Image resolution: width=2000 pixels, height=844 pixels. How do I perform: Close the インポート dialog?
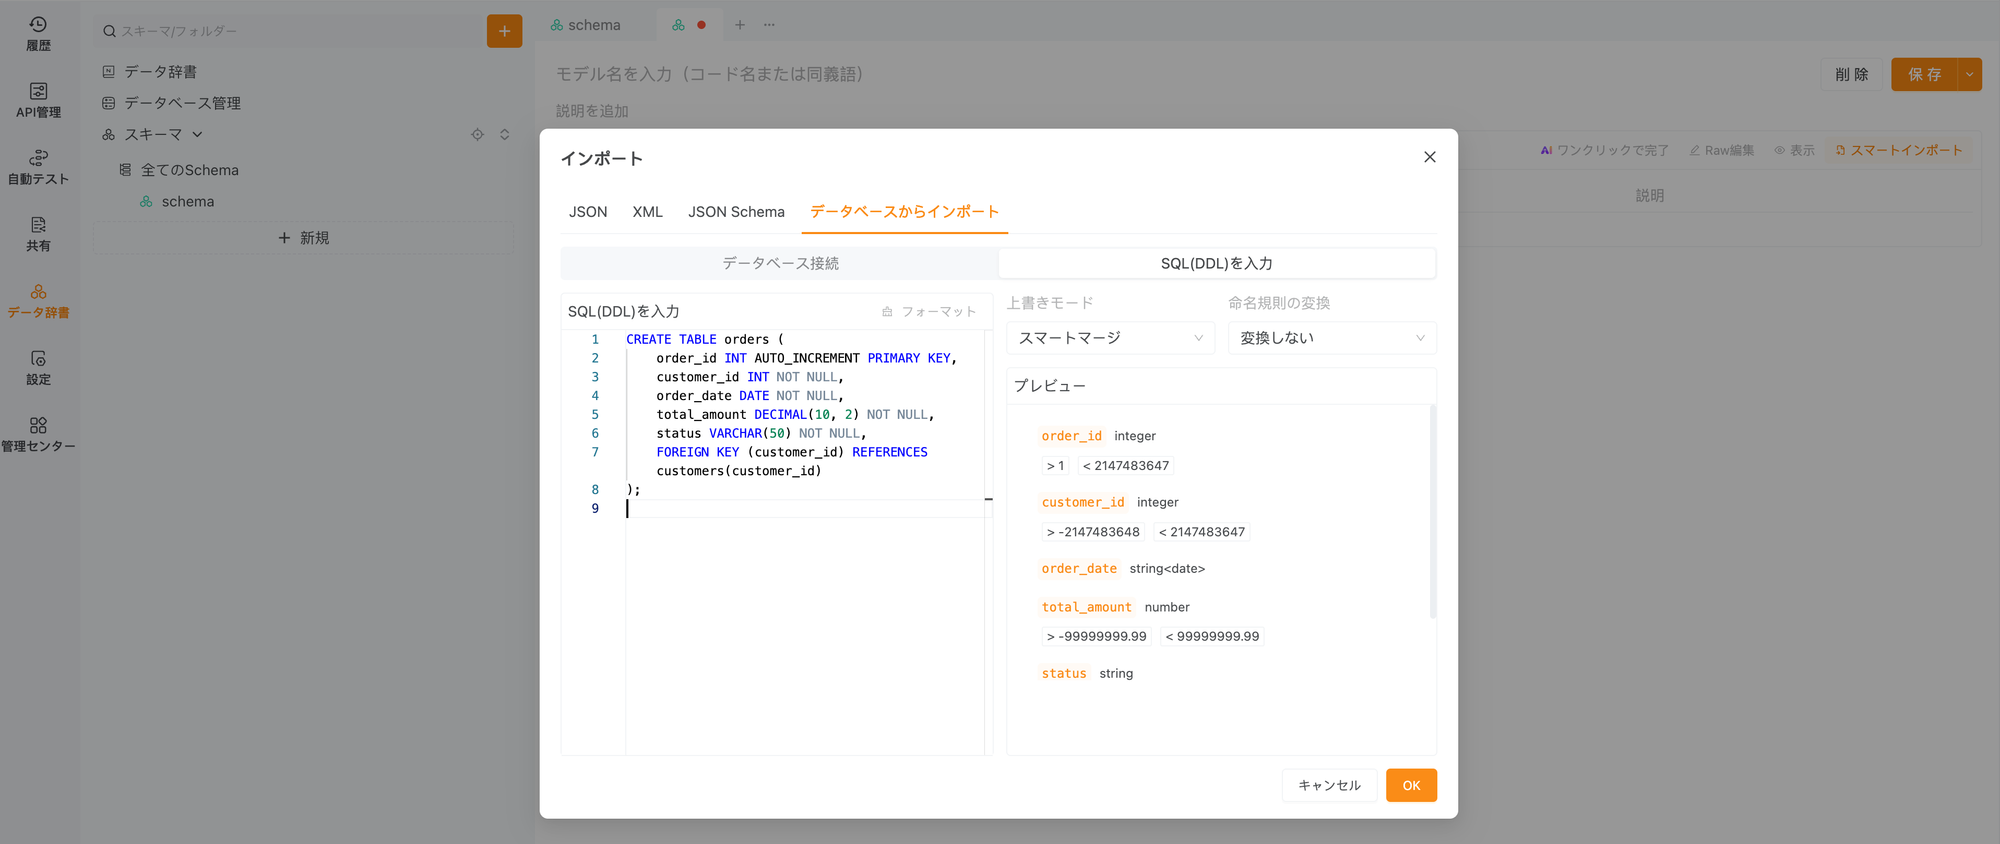(x=1430, y=157)
